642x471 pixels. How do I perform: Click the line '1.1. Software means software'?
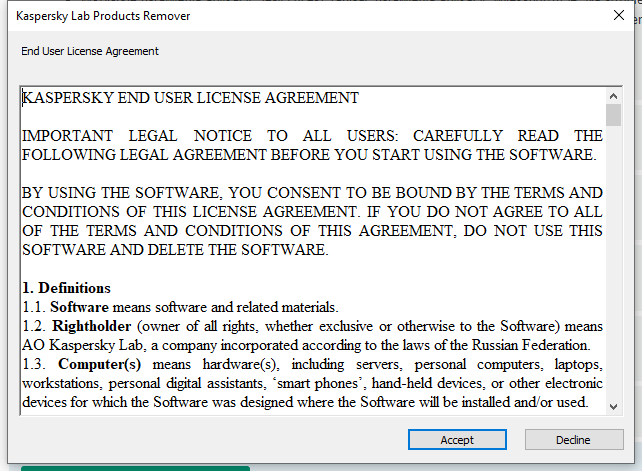coord(180,307)
